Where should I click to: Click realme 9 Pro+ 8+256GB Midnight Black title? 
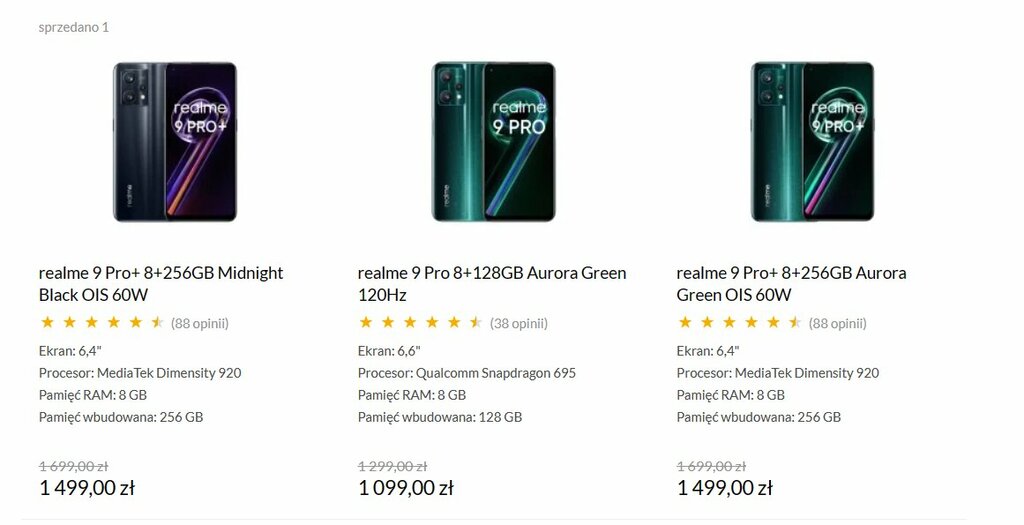coord(161,284)
